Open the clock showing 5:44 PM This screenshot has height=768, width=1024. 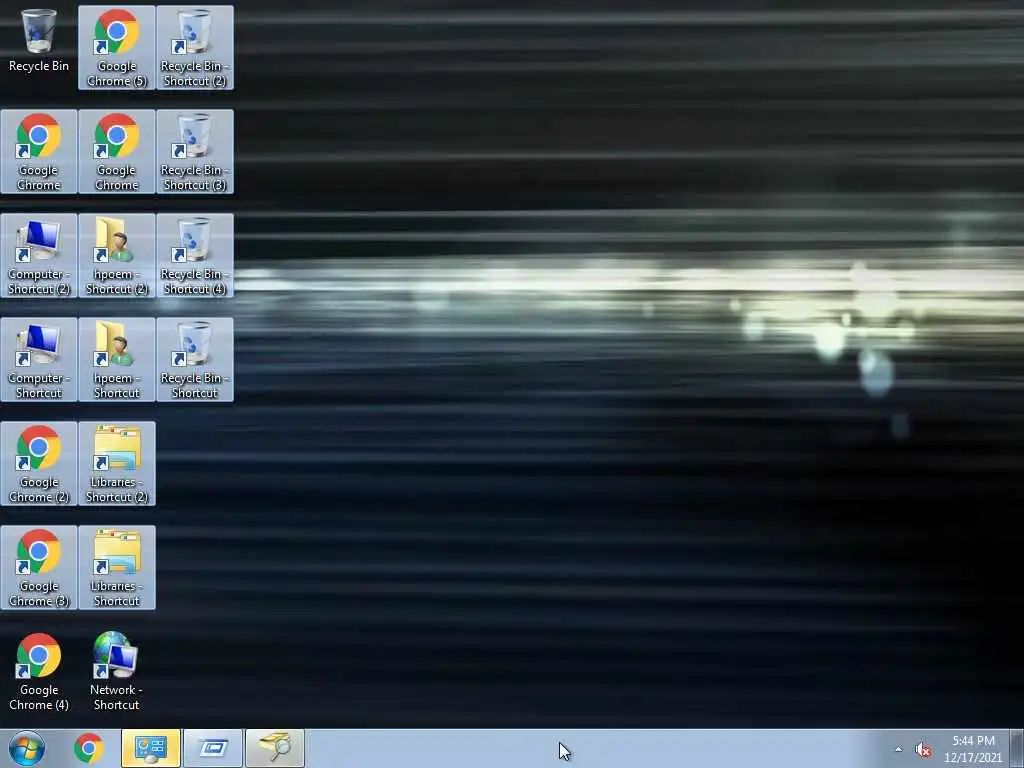(973, 749)
